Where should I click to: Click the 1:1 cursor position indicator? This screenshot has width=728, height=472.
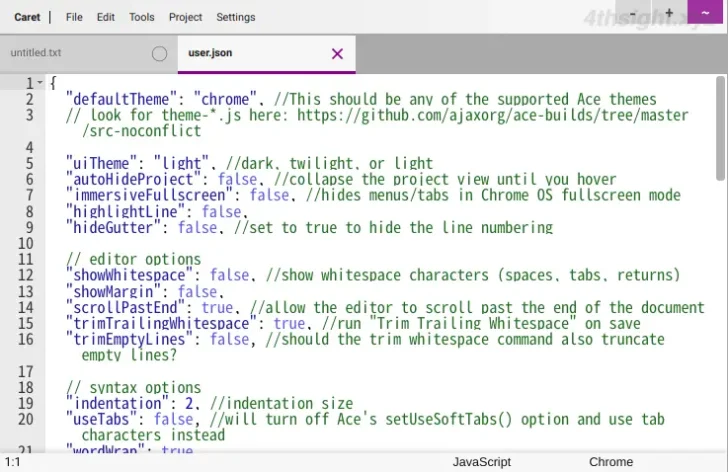click(13, 462)
